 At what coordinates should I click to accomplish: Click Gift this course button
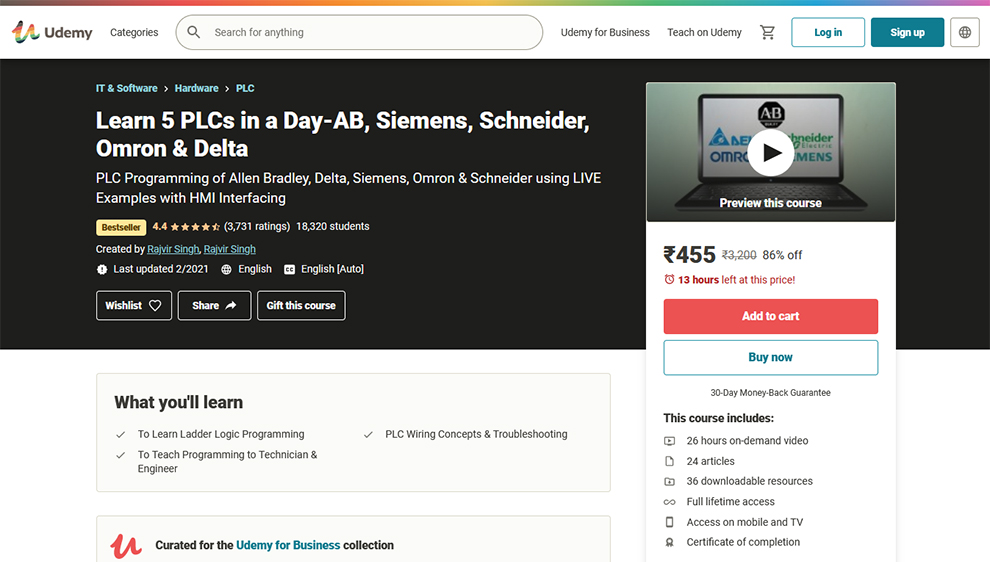301,306
